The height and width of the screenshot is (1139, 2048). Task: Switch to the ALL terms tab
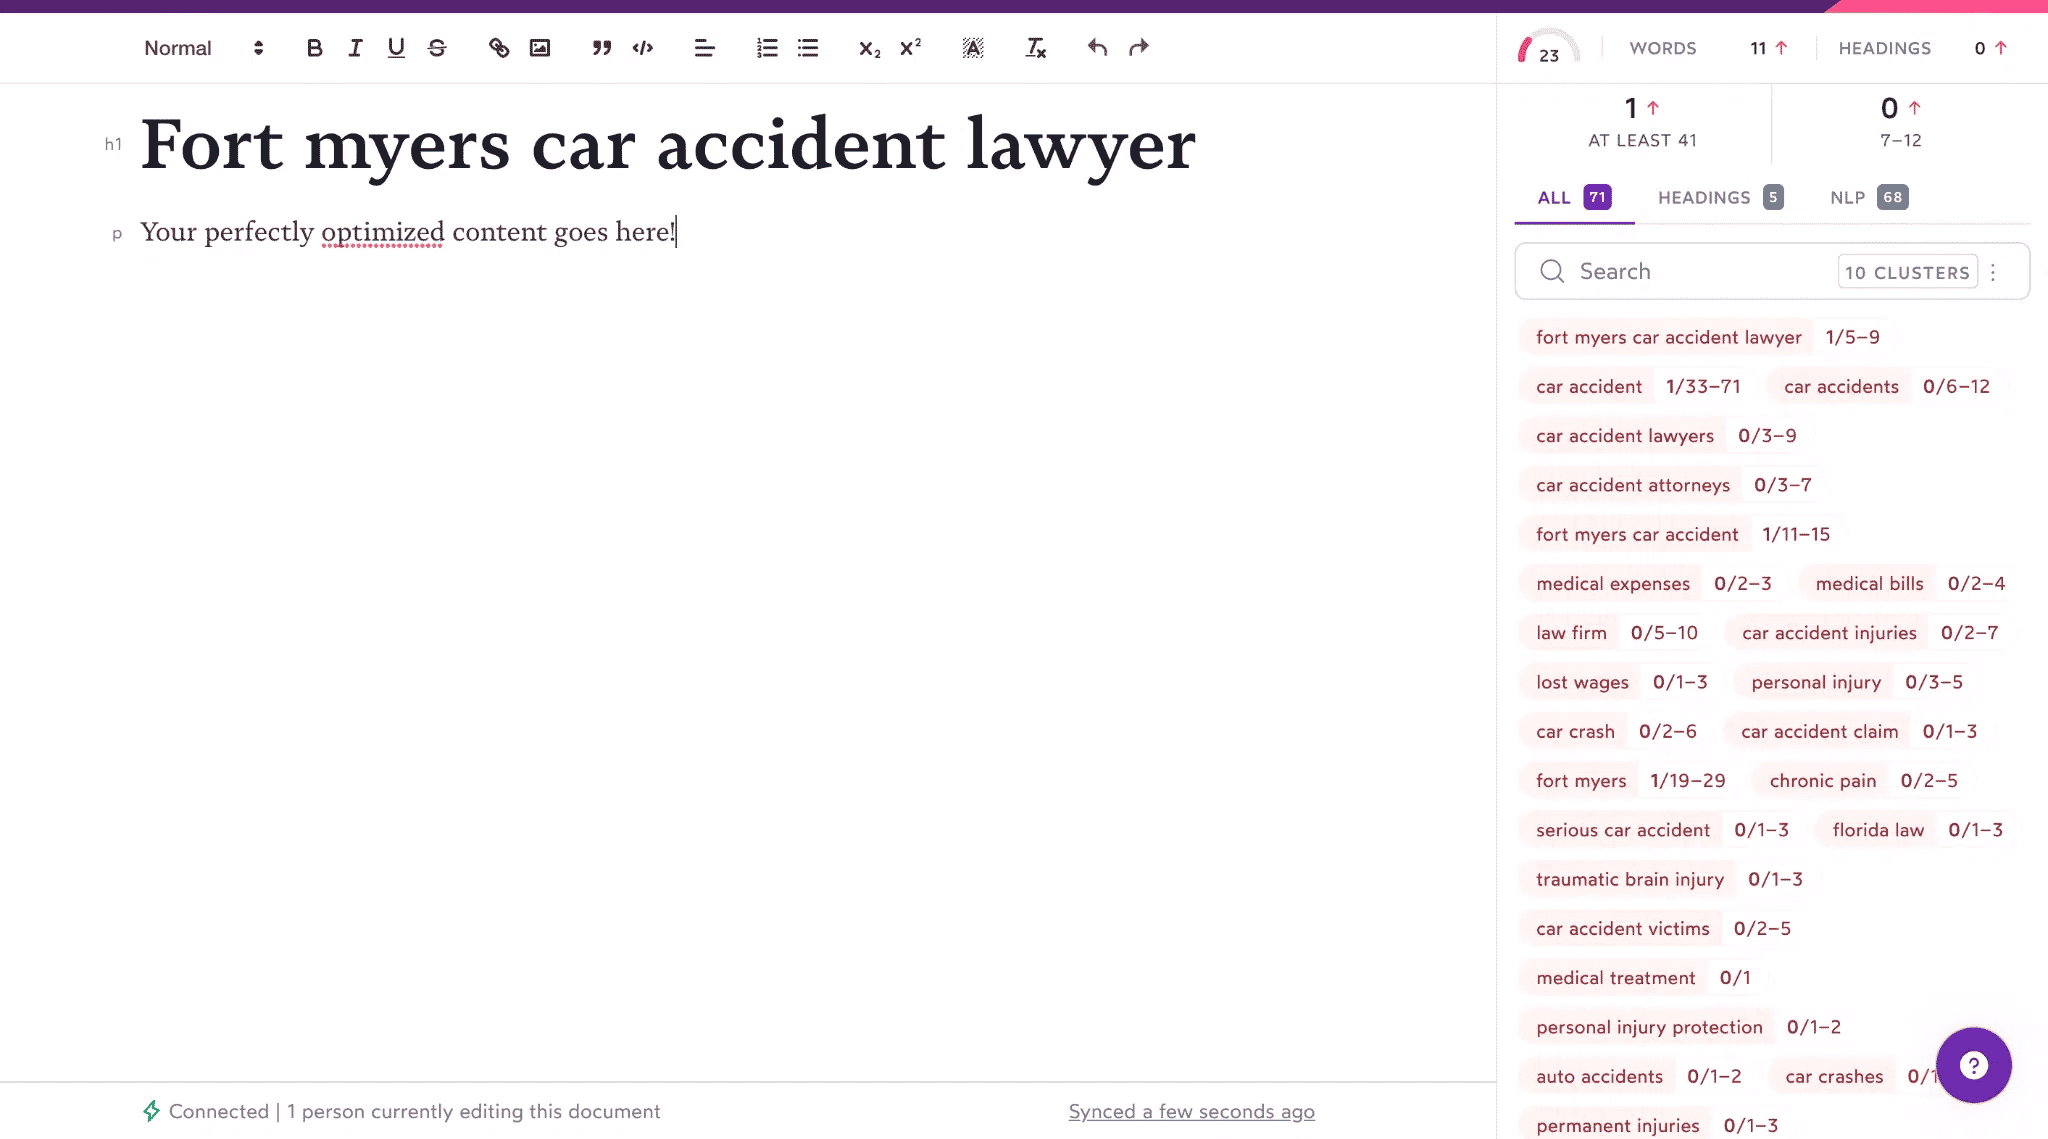pos(1573,198)
